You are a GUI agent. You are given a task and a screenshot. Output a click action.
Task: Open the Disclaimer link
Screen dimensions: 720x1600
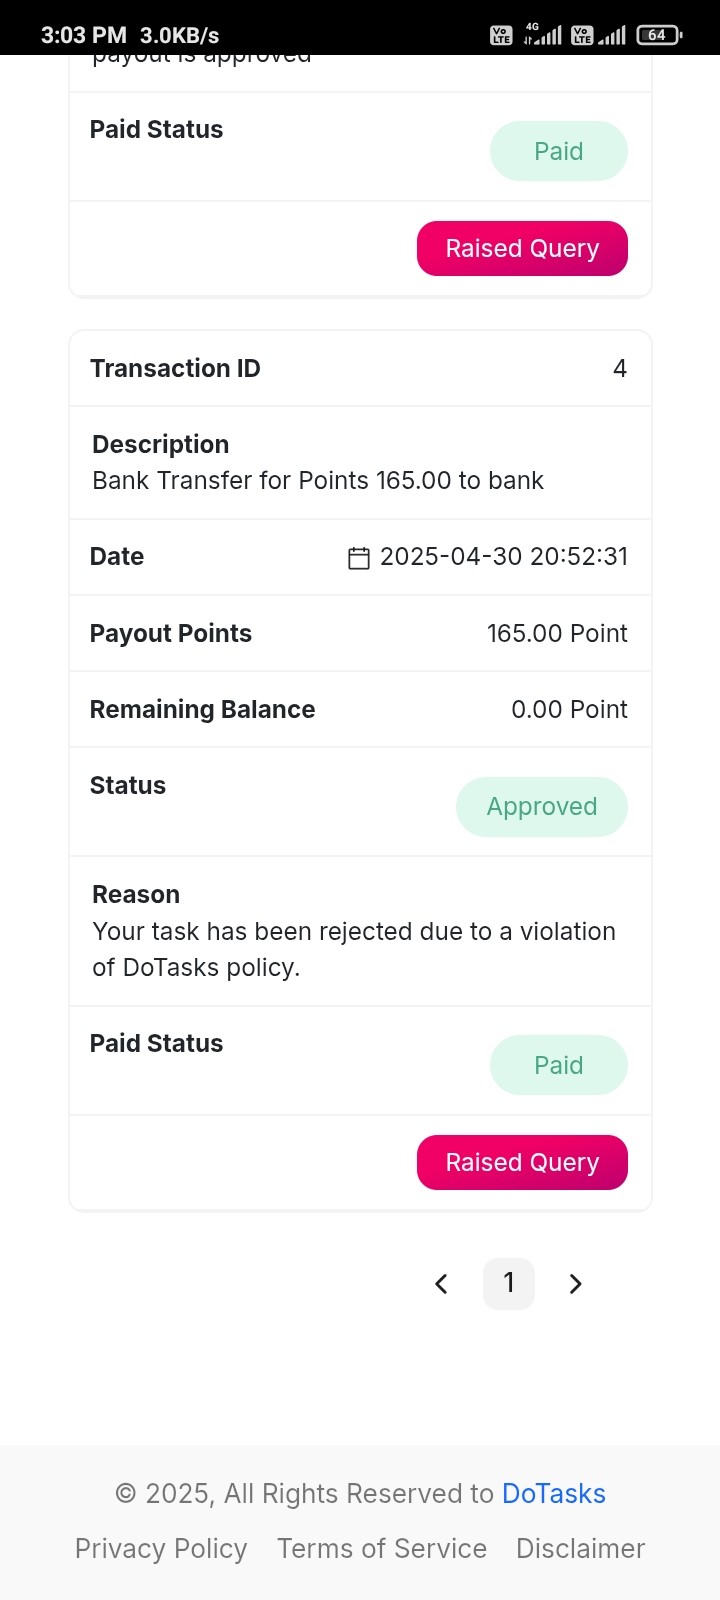(x=581, y=1548)
